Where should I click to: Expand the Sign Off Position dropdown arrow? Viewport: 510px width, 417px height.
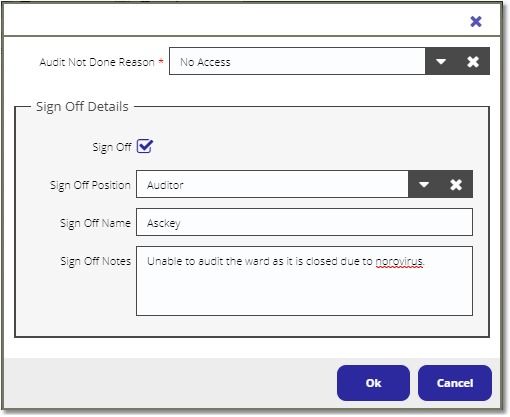tap(424, 184)
